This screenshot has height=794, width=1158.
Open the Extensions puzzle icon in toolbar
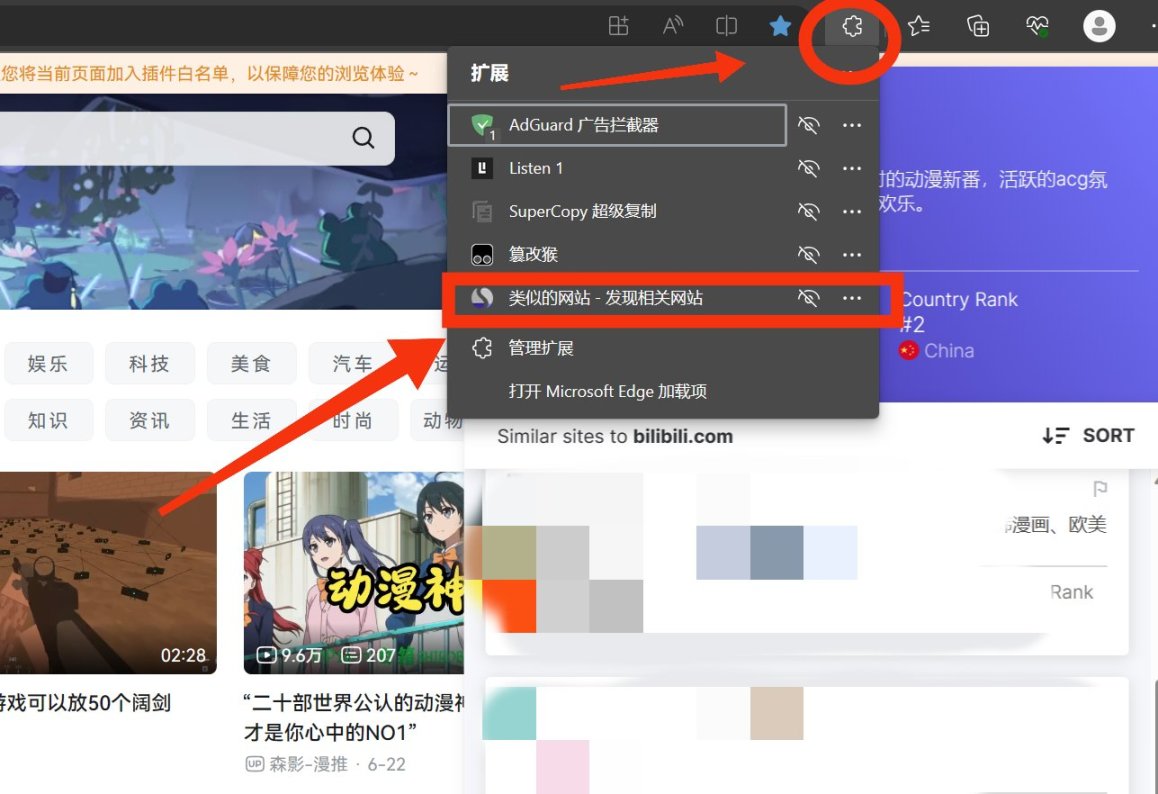click(x=852, y=27)
